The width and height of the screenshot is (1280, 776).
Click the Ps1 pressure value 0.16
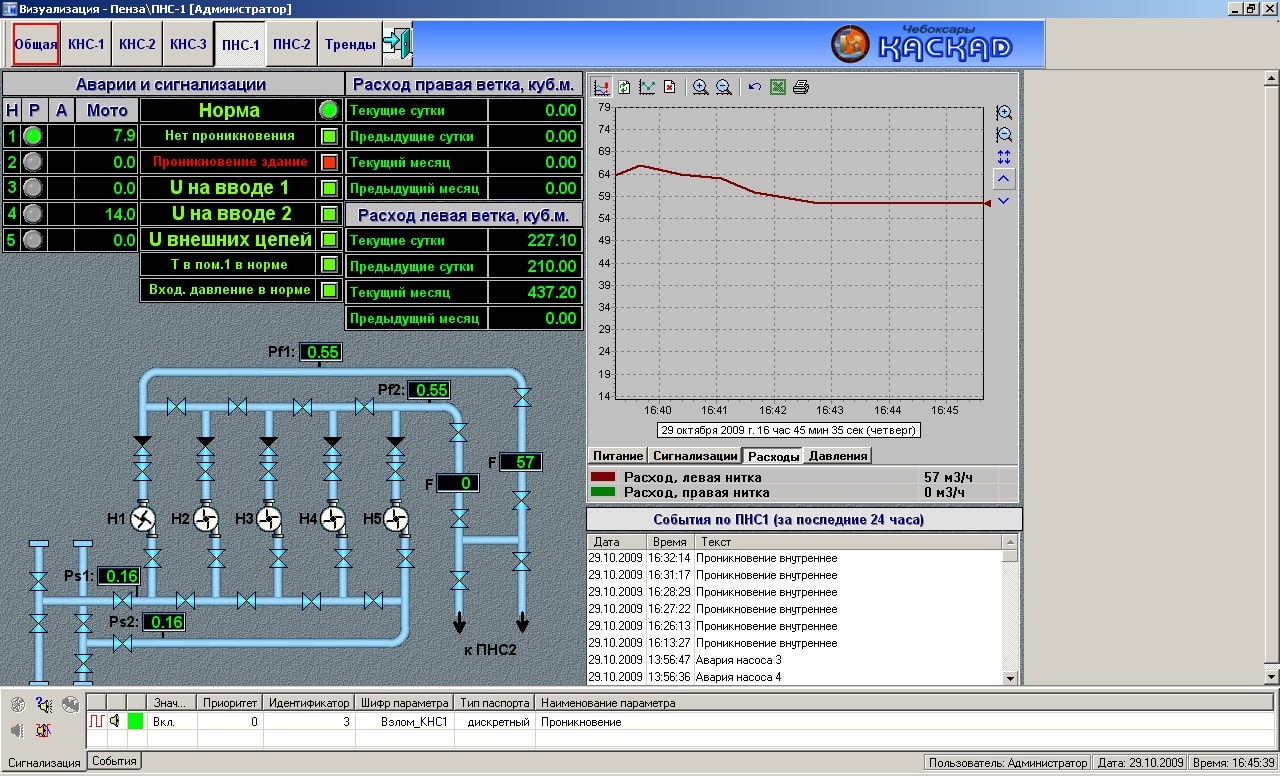(120, 576)
